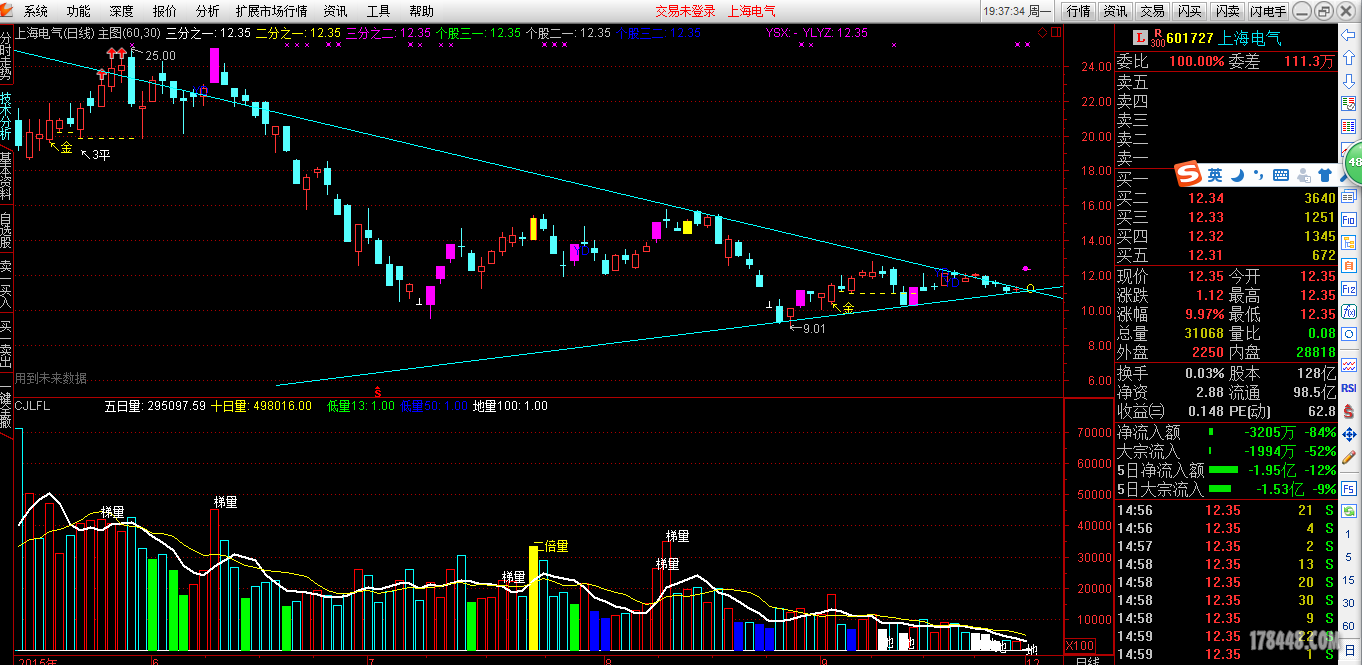
Task: Toggle the moon icon on Sogou IME bar
Action: pyautogui.click(x=1237, y=174)
